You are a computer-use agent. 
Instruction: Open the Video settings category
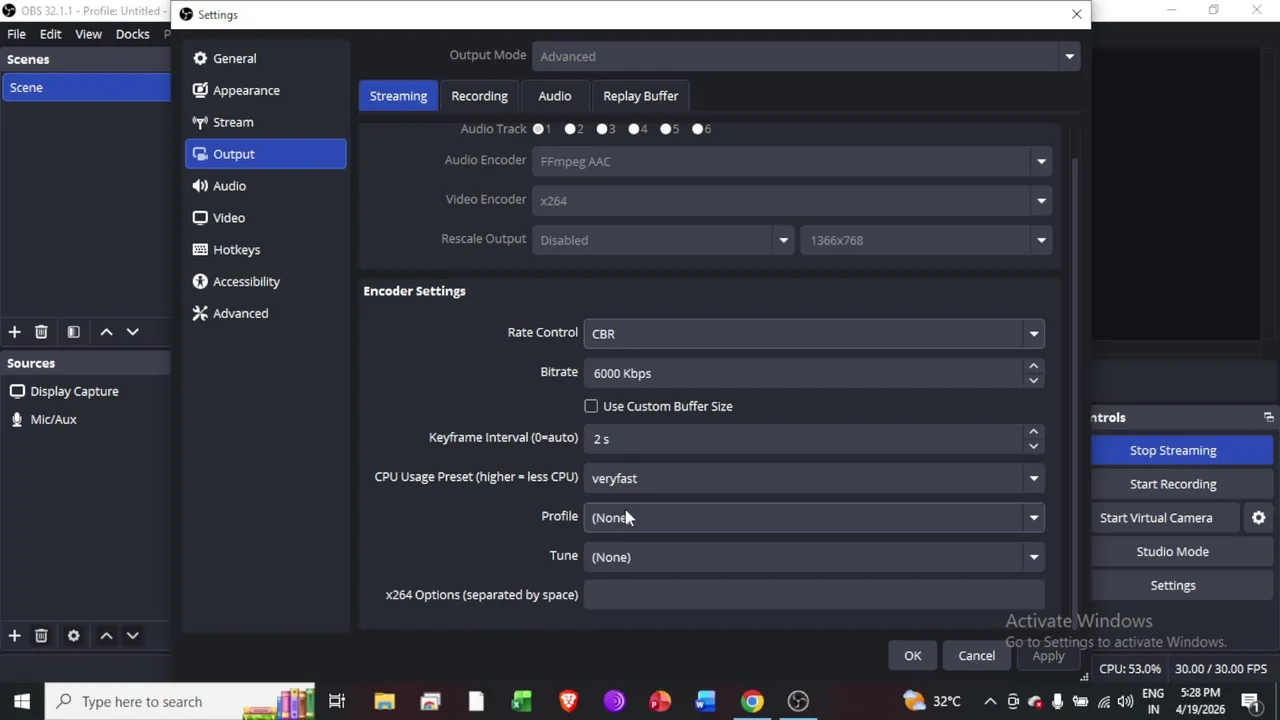(265, 218)
